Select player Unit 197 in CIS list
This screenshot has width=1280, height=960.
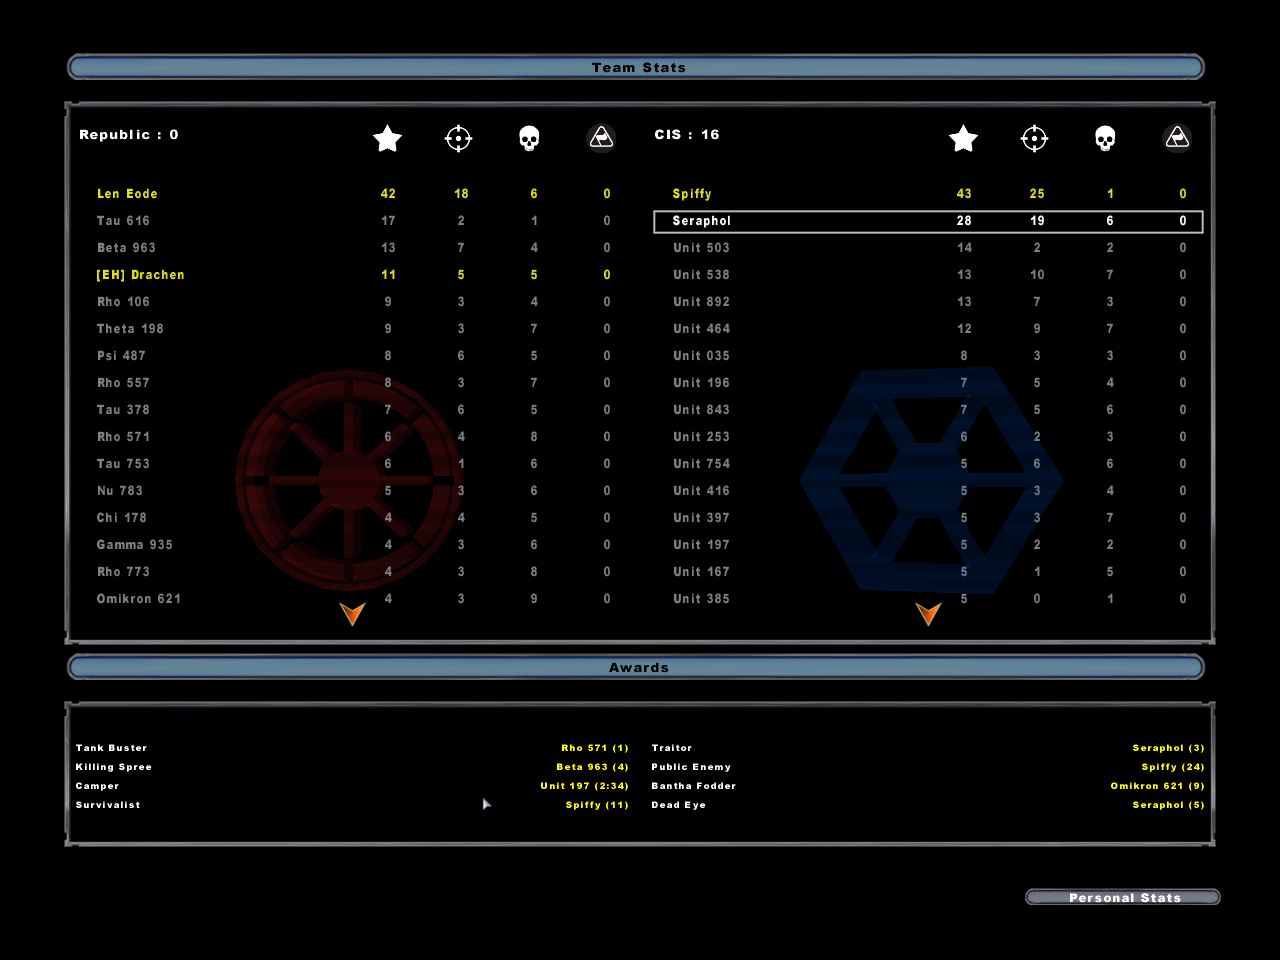pos(701,545)
